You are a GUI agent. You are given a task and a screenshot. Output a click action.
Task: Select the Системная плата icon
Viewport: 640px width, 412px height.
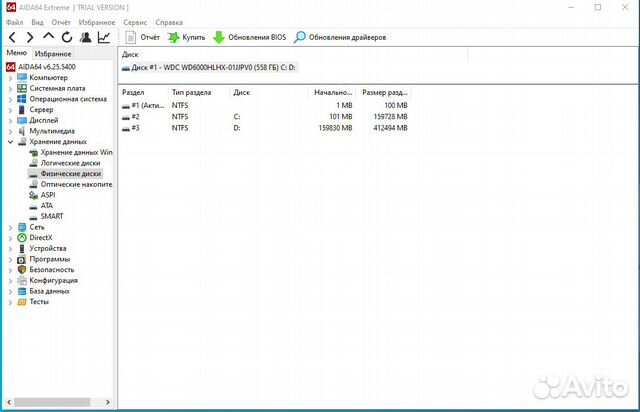click(22, 88)
